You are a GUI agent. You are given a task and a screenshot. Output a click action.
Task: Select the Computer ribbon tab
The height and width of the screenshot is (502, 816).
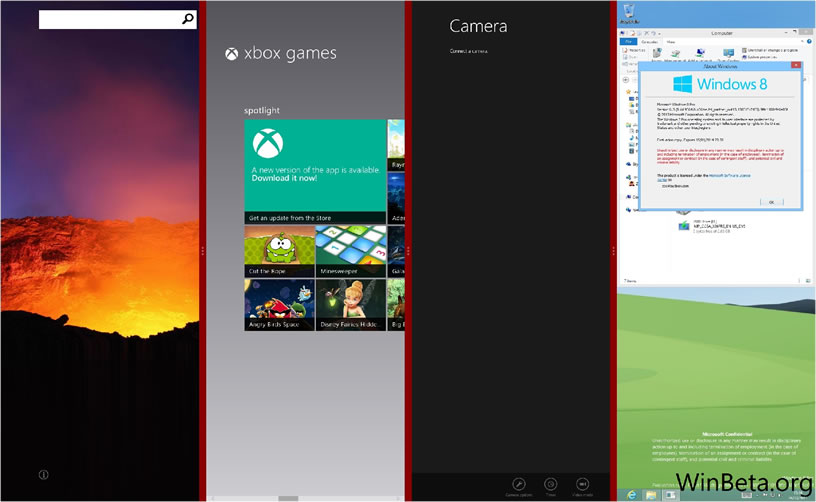coord(649,42)
